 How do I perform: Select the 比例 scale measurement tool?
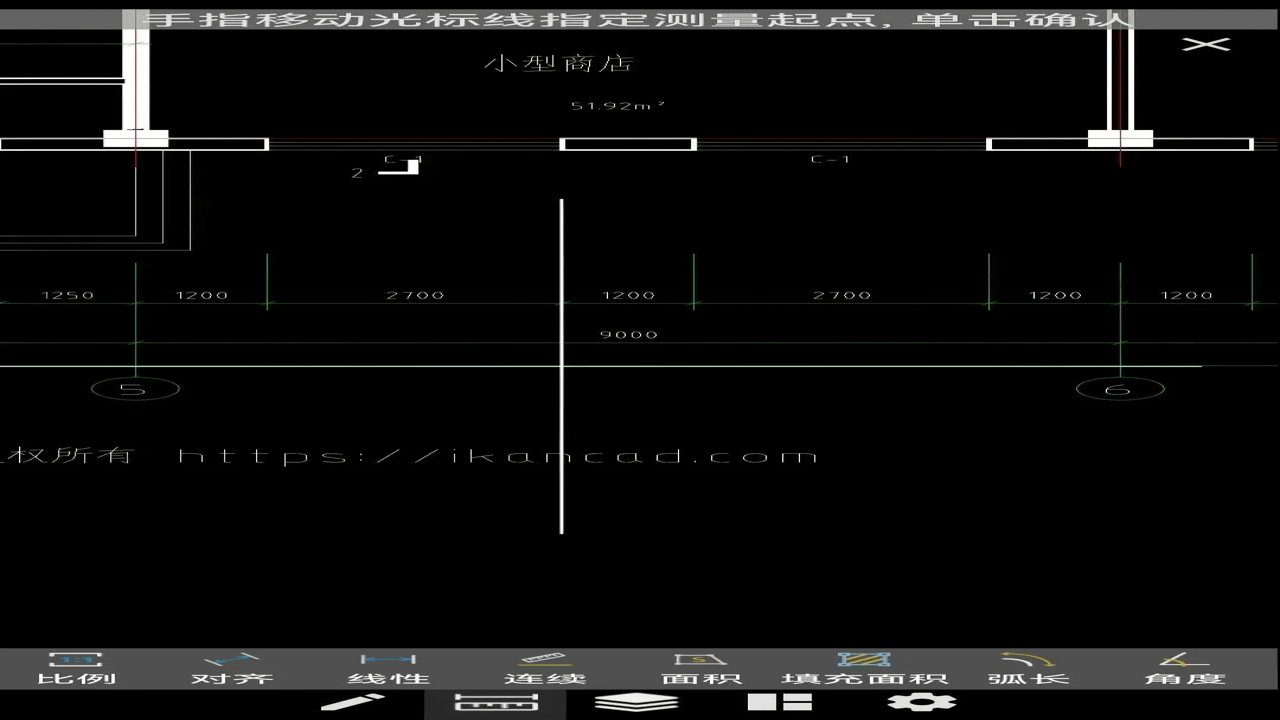pos(76,668)
